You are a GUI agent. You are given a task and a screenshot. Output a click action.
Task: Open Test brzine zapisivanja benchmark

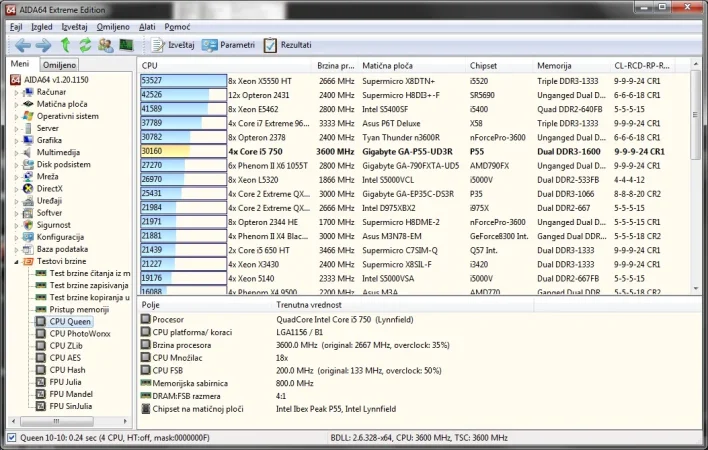click(x=89, y=285)
